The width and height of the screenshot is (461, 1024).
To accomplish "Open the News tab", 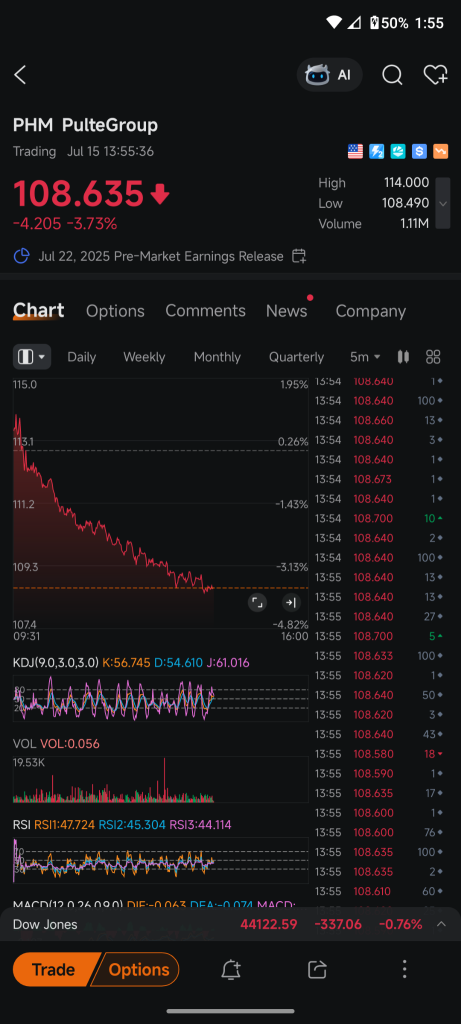I will pyautogui.click(x=287, y=311).
